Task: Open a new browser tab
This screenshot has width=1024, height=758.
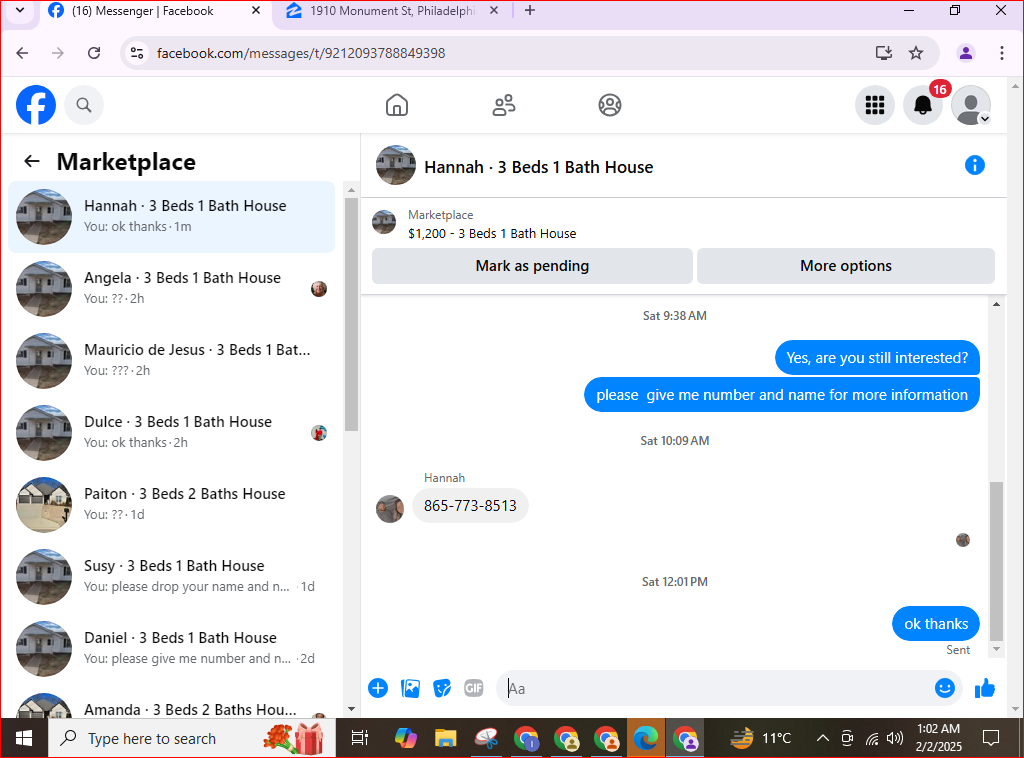Action: pyautogui.click(x=530, y=10)
